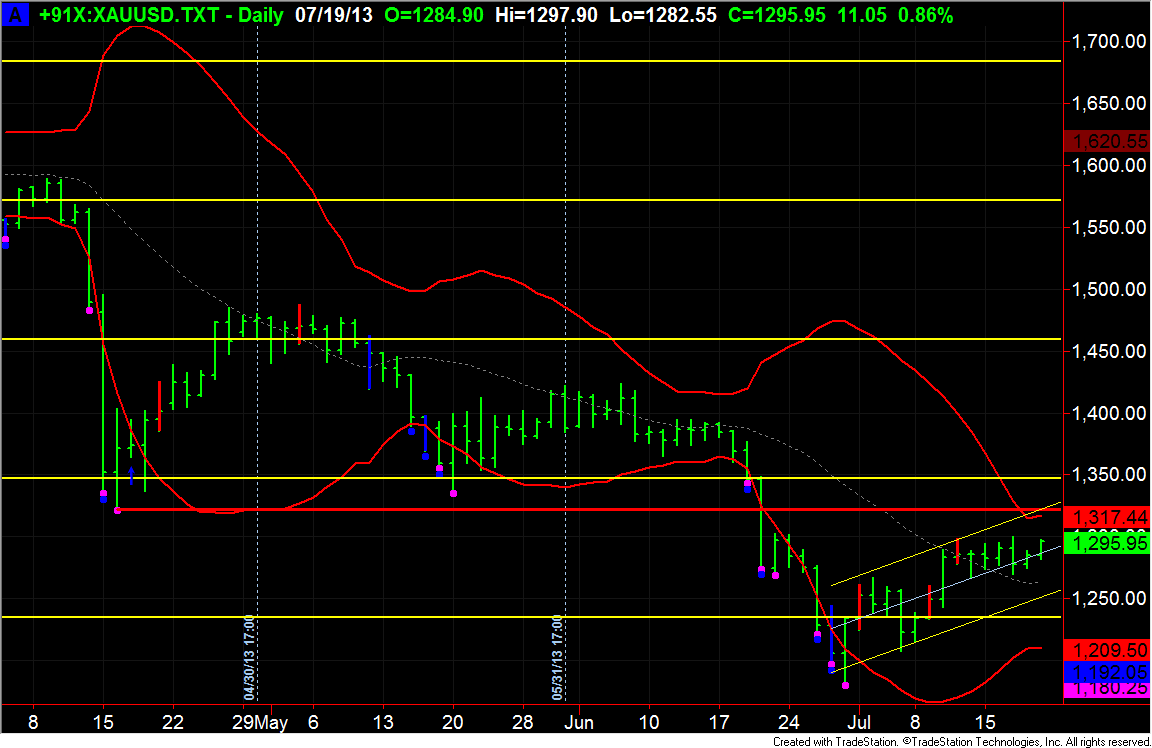Click the 1,350.00 price axis label
This screenshot has height=748, width=1152.
coord(1109,475)
